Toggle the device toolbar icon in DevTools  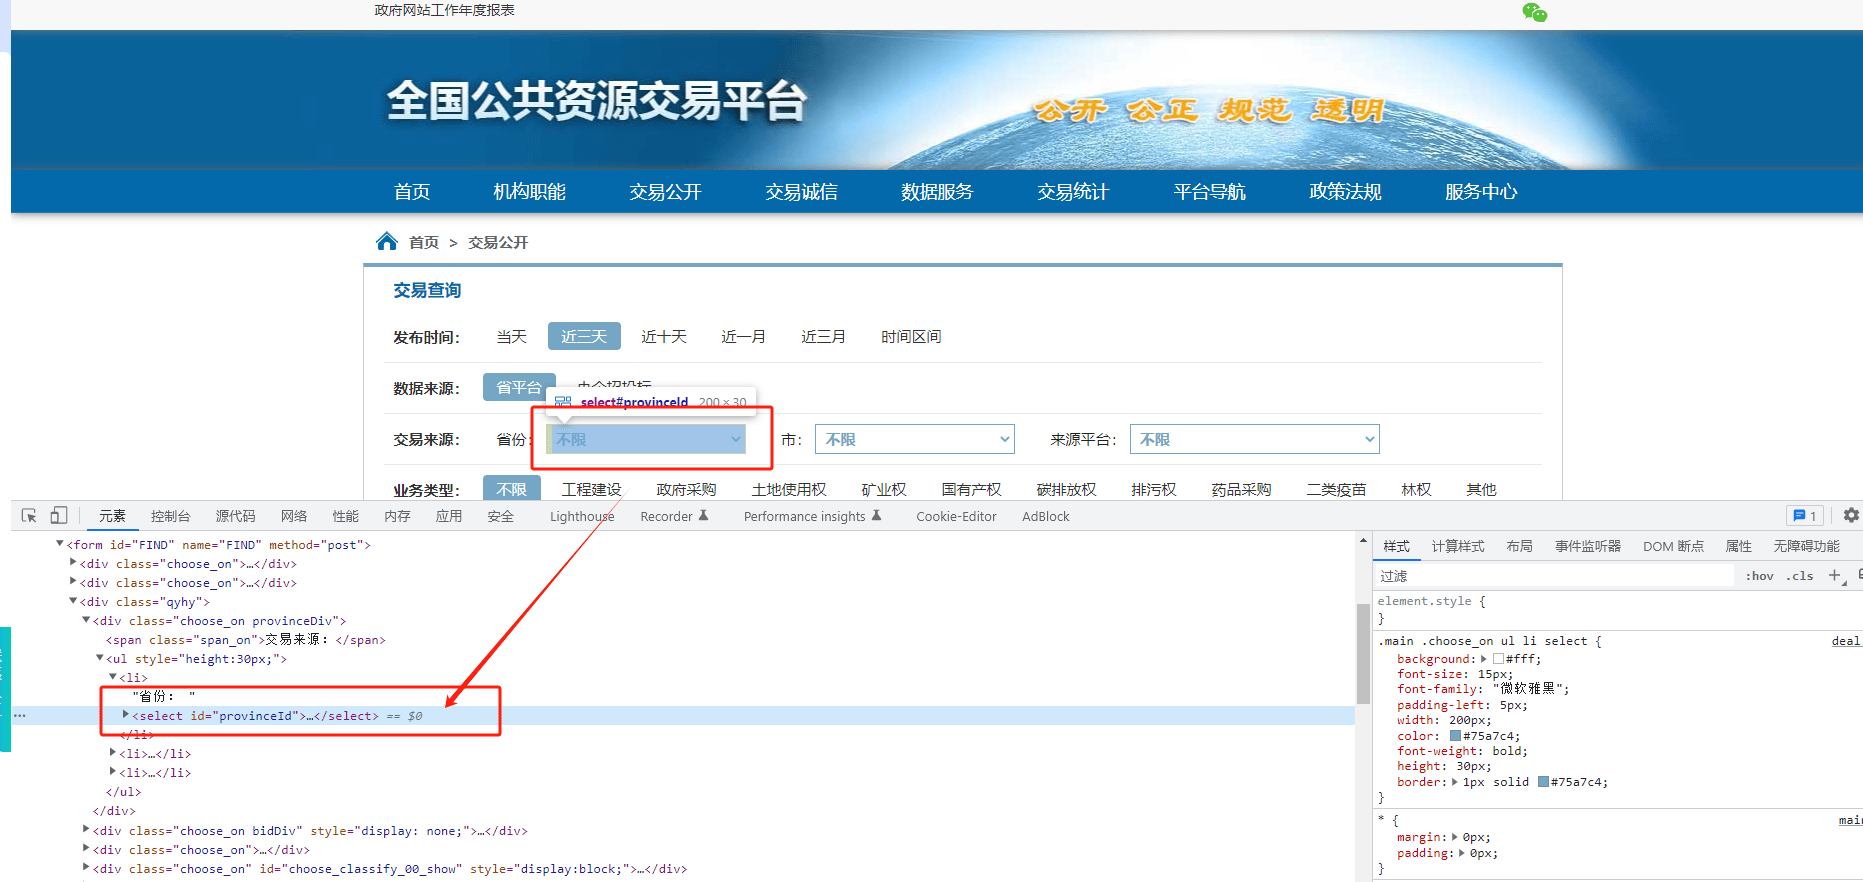tap(59, 516)
